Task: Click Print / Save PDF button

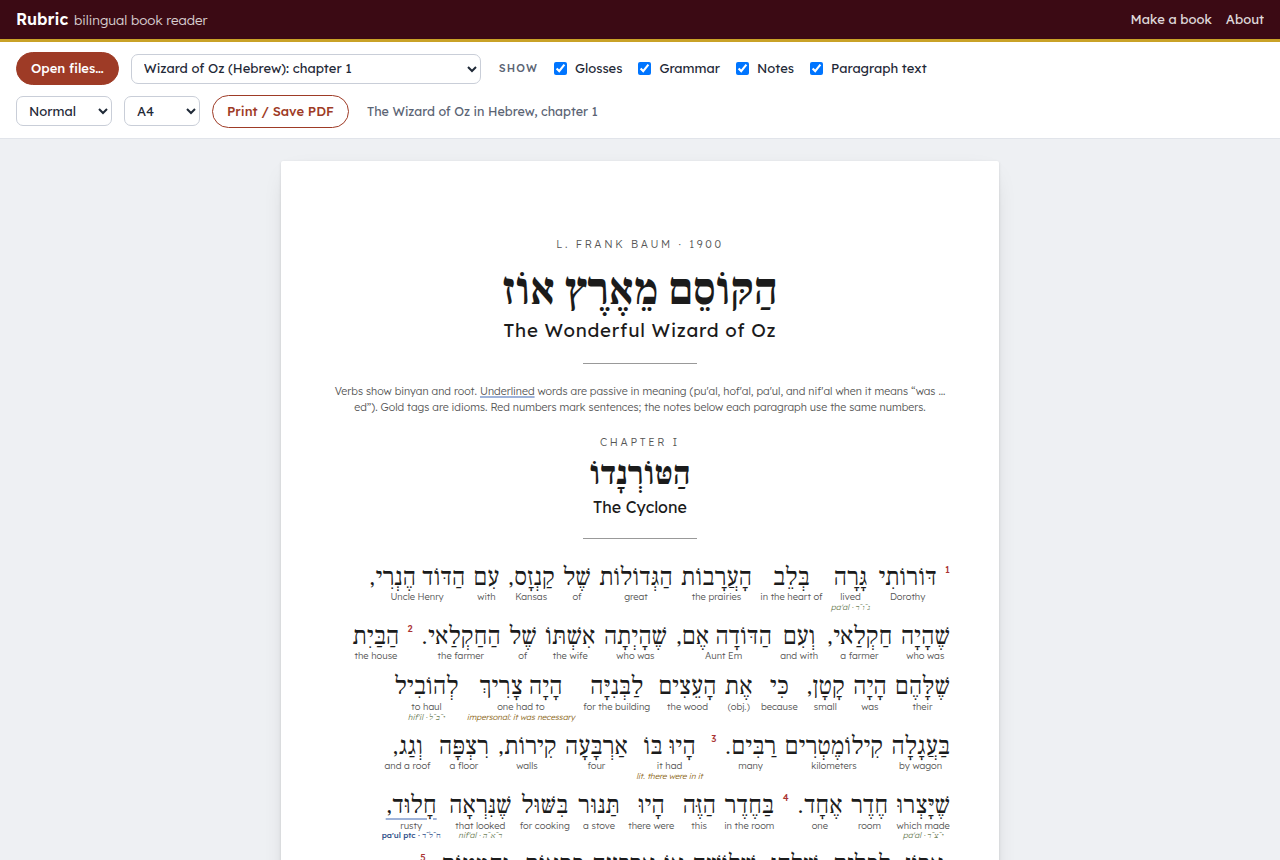Action: coord(280,111)
